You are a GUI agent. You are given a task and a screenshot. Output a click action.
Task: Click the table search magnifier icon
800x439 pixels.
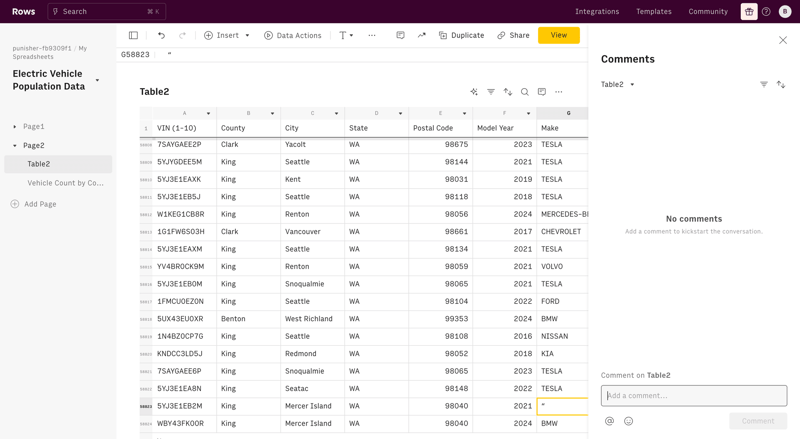pyautogui.click(x=524, y=92)
